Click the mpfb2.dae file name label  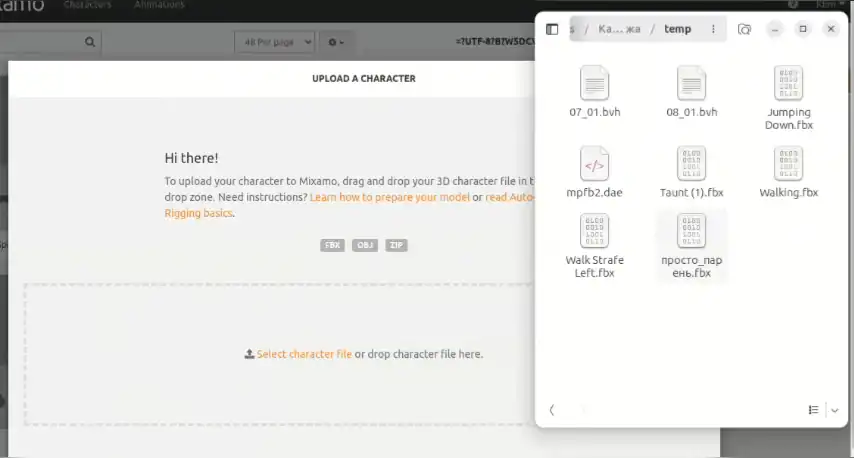[x=594, y=192]
